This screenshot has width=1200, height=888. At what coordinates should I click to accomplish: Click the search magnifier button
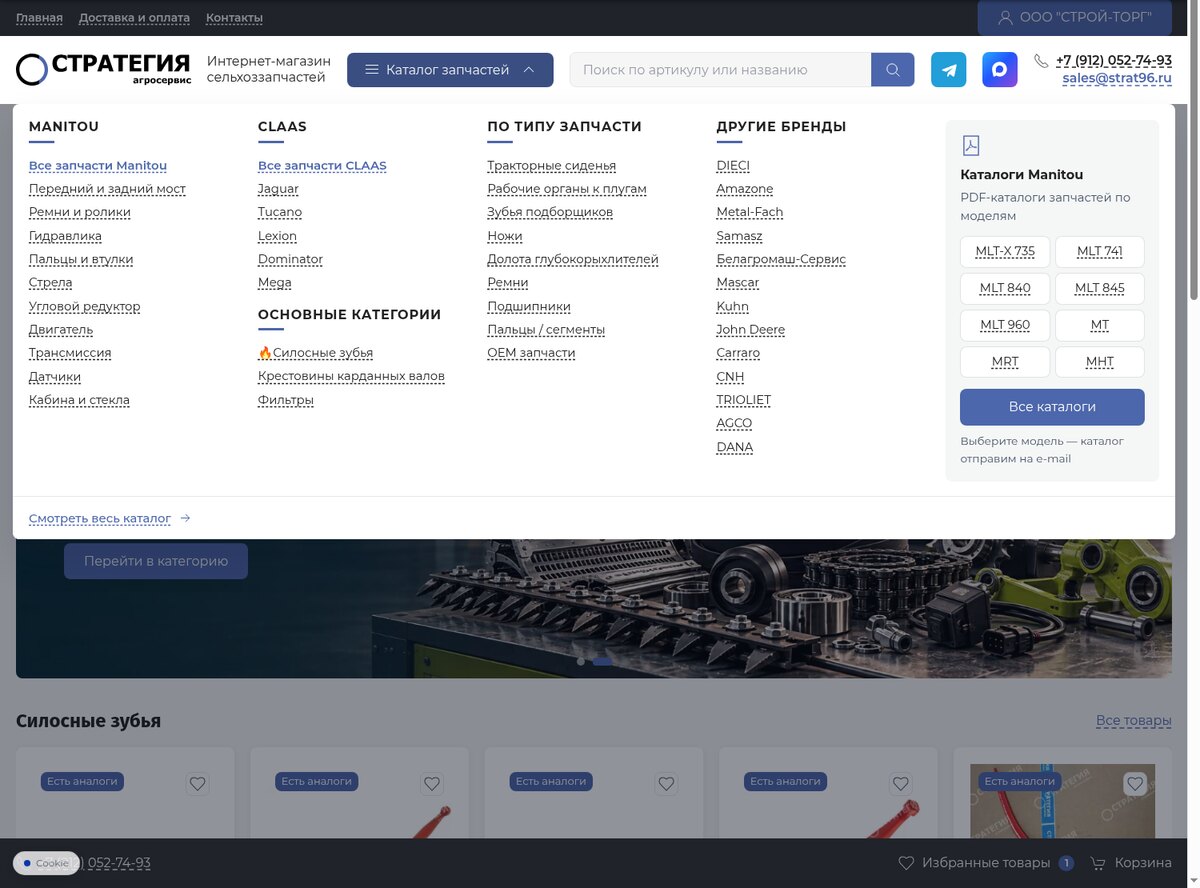point(893,70)
